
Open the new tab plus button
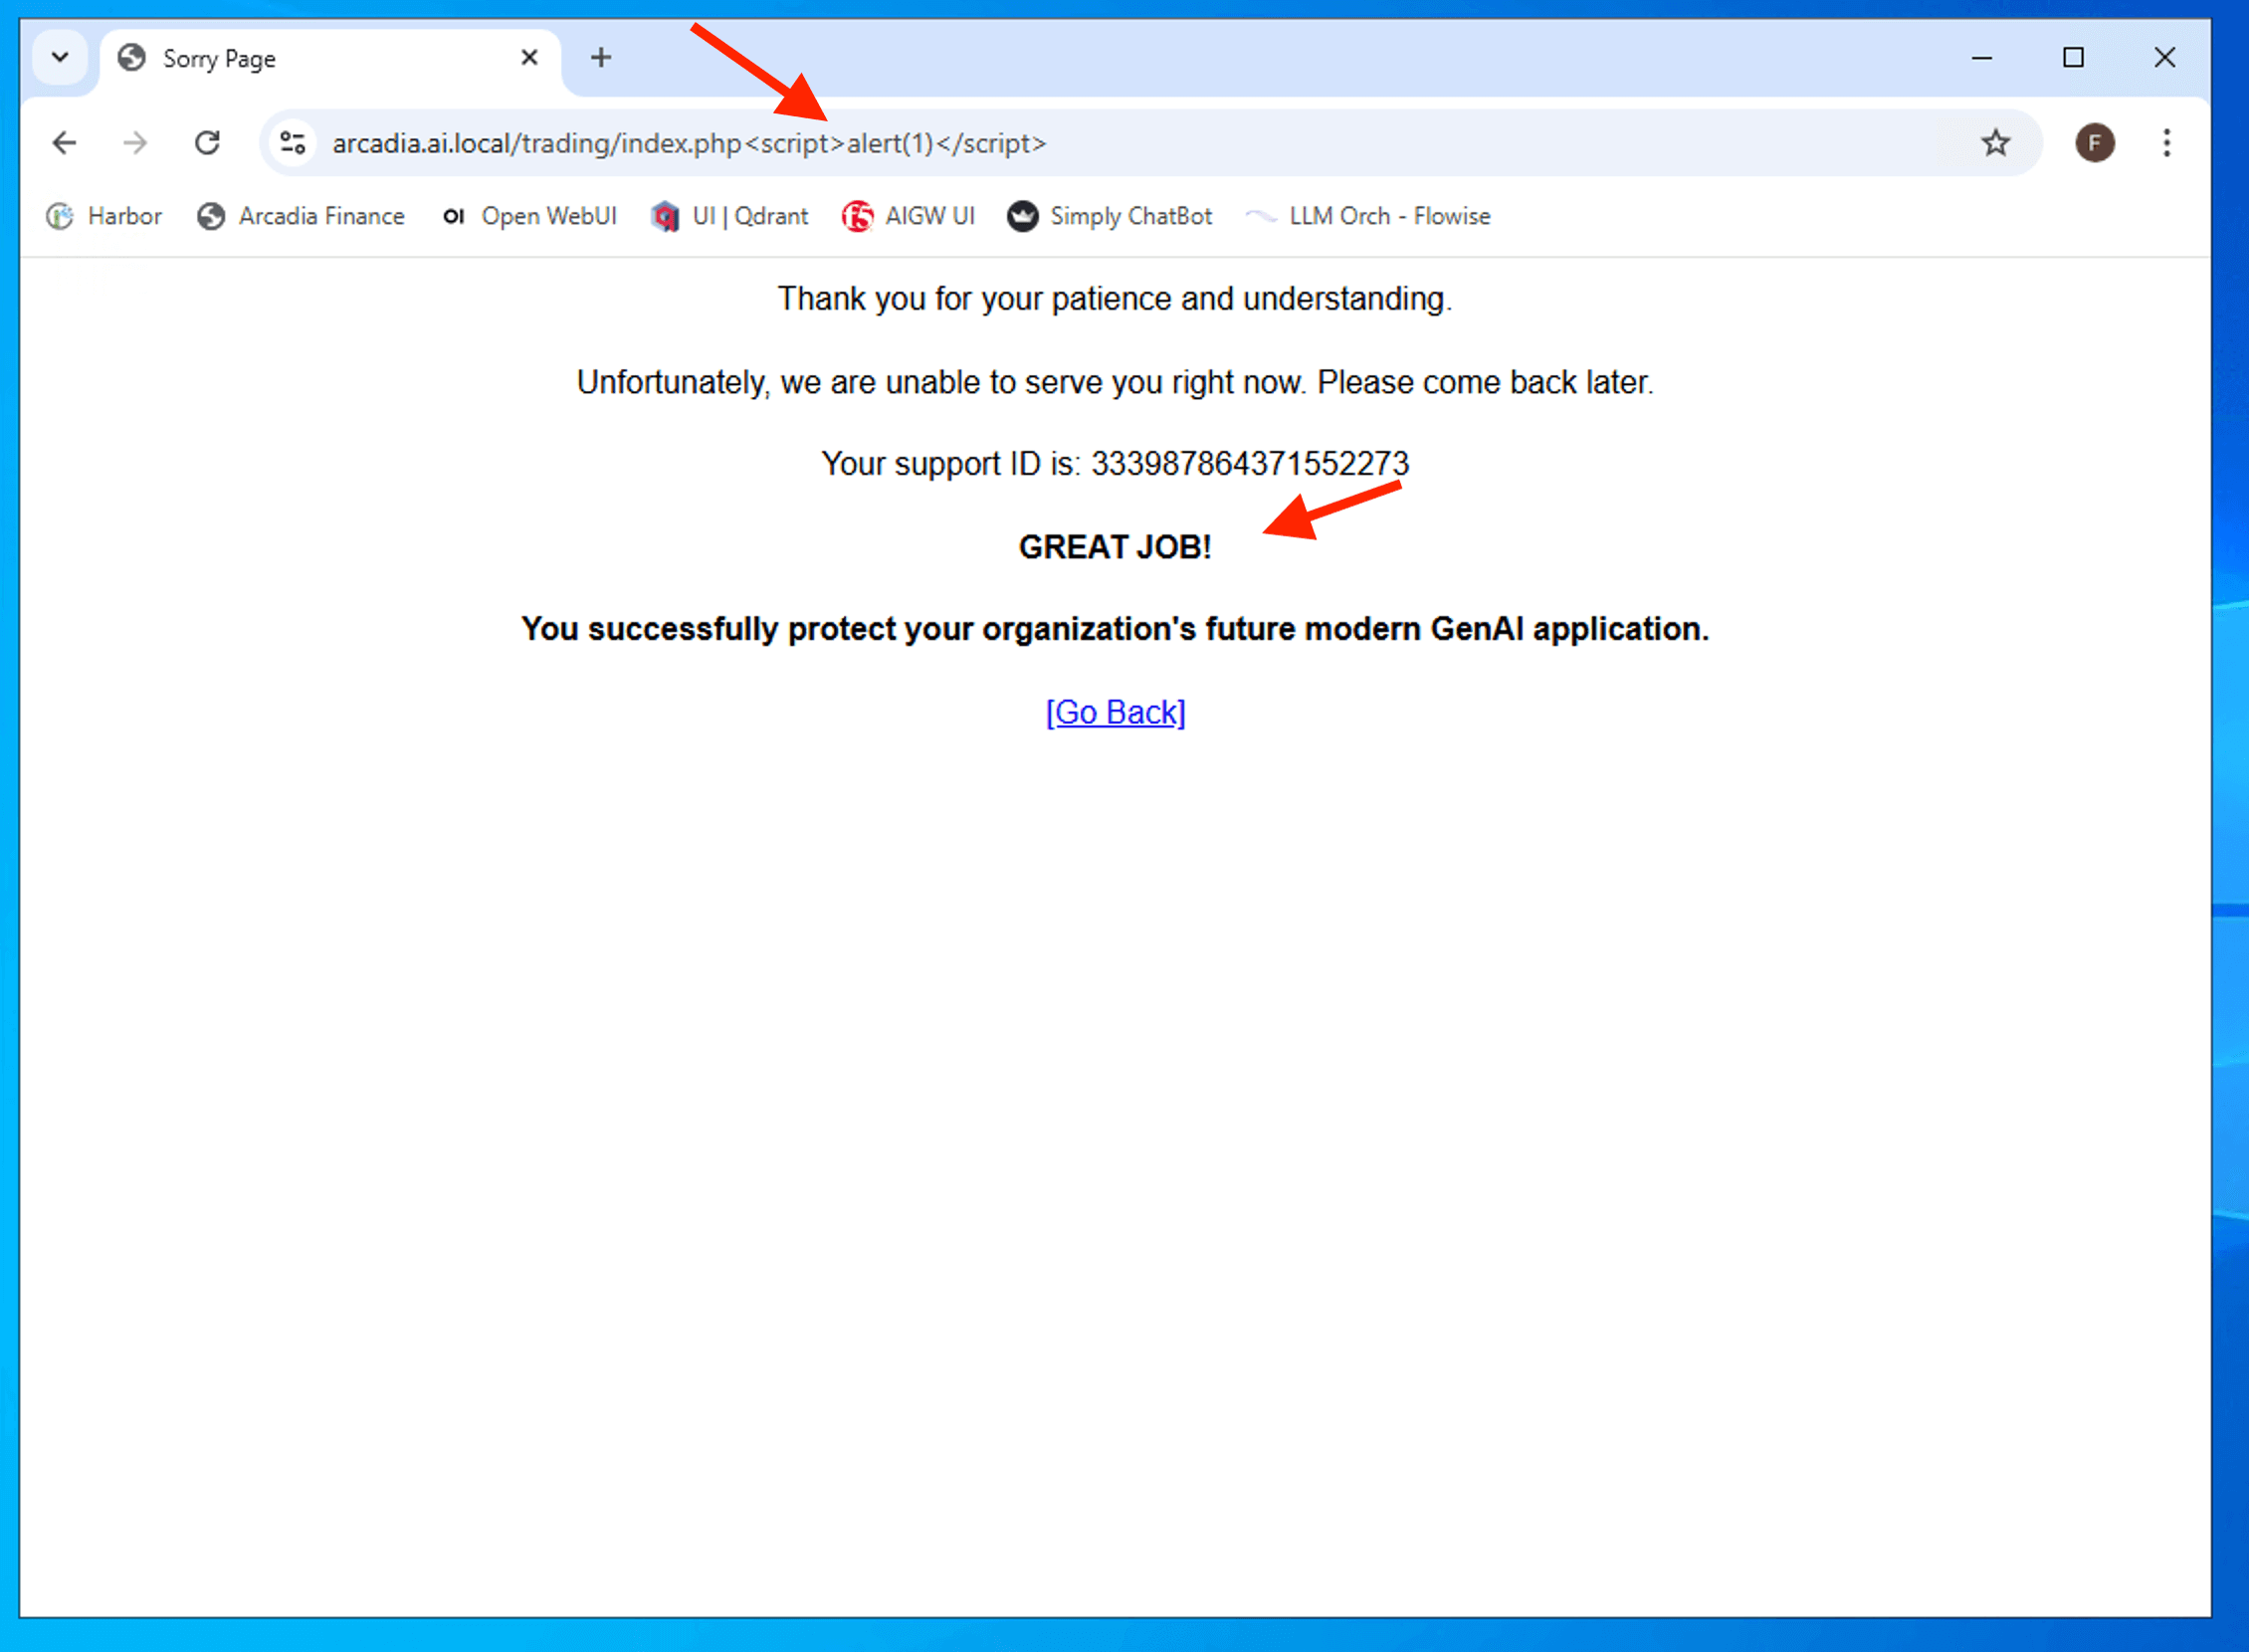[601, 58]
